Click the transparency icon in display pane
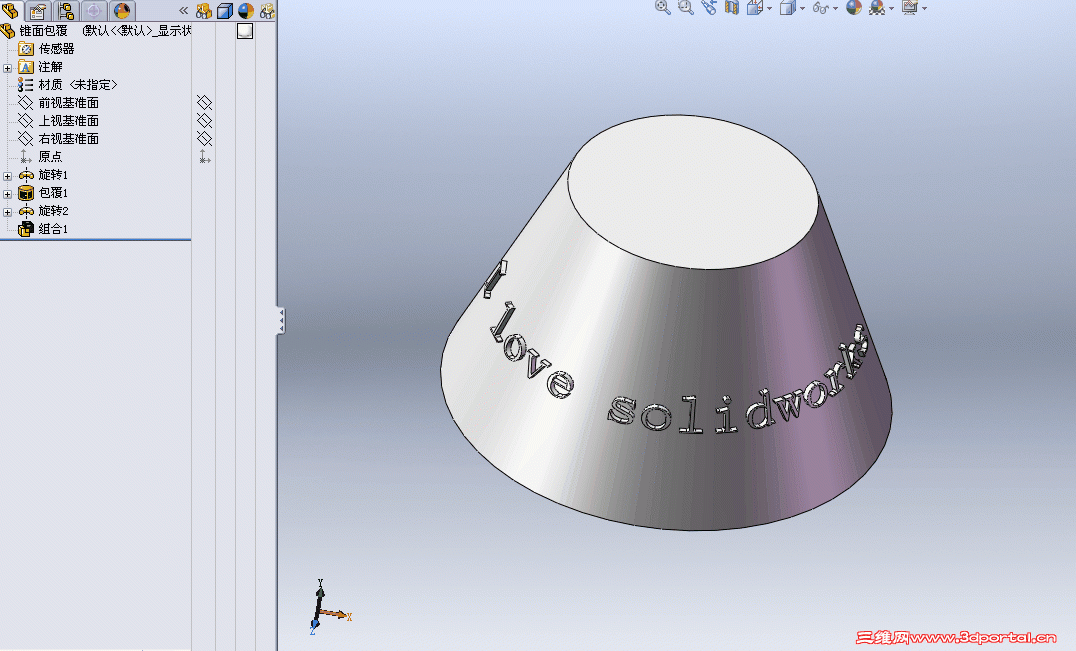The height and width of the screenshot is (651, 1076). point(267,10)
